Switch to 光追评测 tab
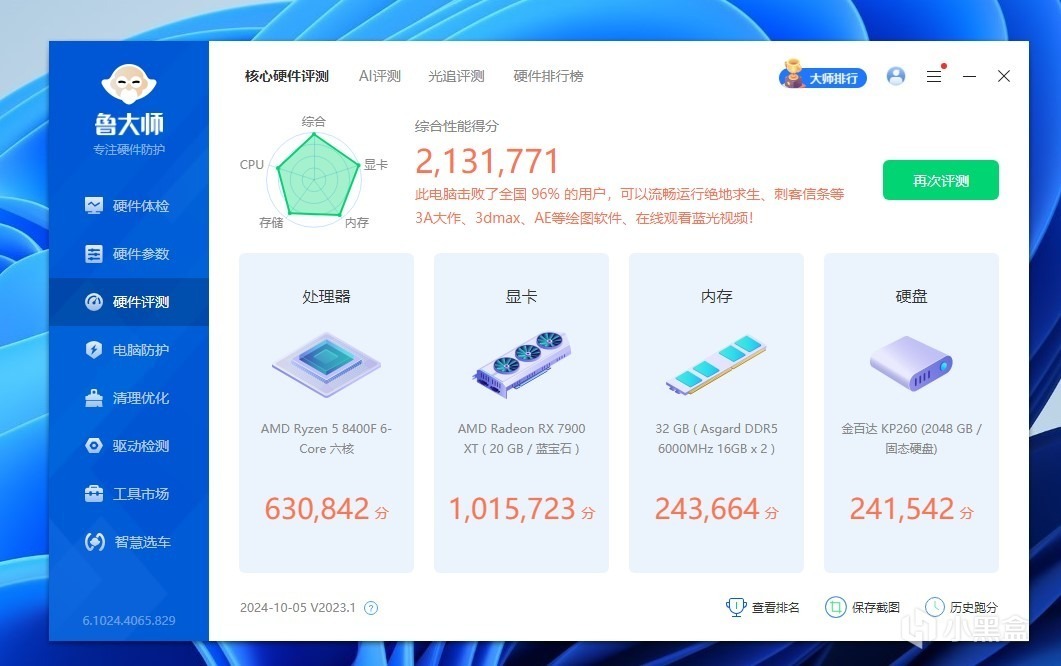 click(x=456, y=76)
